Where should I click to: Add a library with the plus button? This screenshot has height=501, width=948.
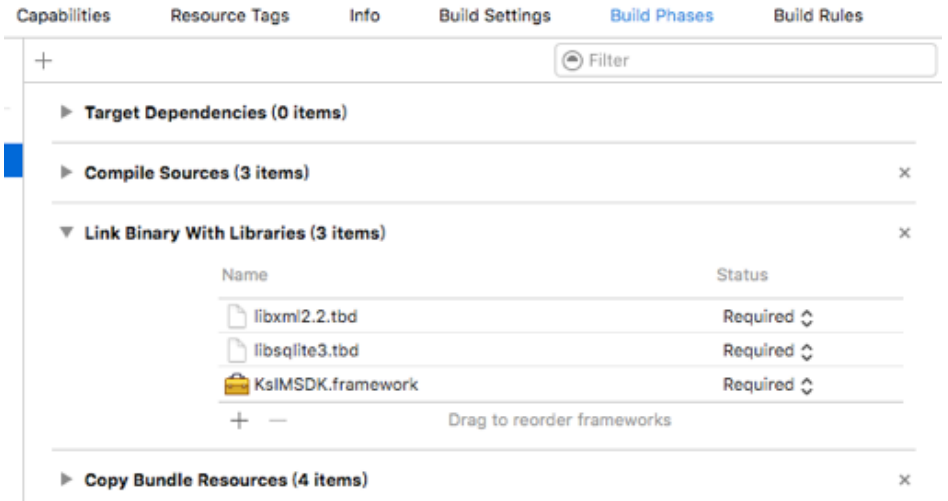[x=239, y=420]
